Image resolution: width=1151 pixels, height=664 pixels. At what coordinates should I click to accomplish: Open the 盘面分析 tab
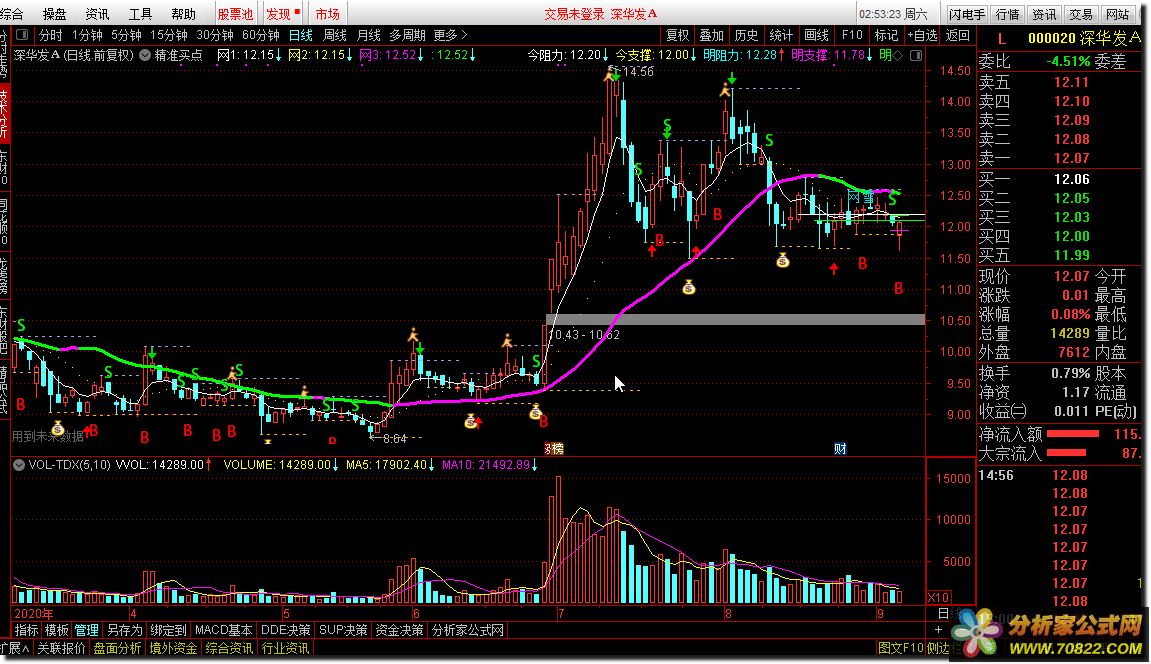[117, 648]
